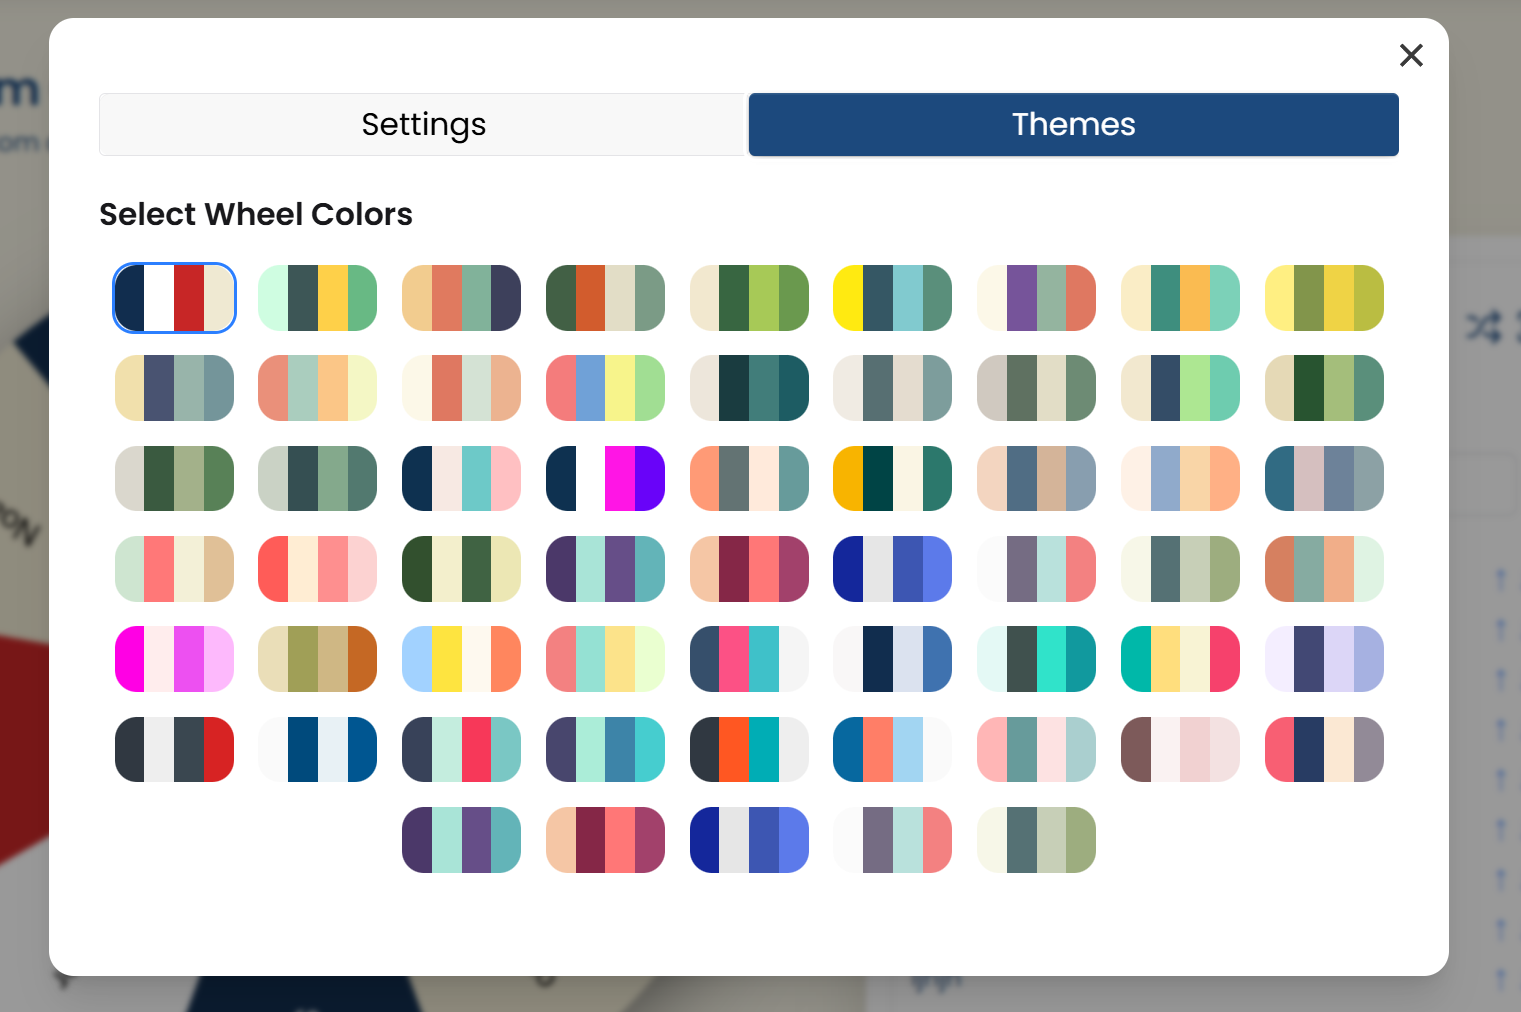Select the sage green theme in bottom row
Screen dimensions: 1521x1012
(x=1036, y=840)
